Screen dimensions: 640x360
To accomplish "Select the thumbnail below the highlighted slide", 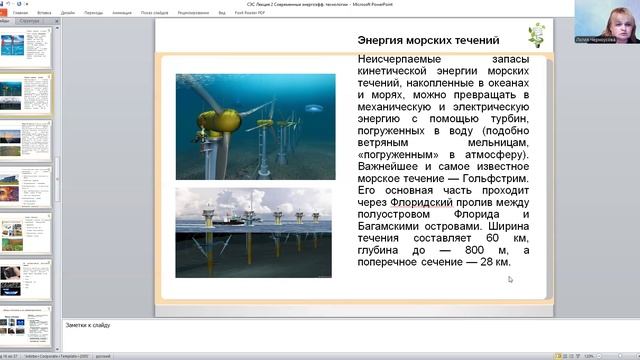I will click(25, 141).
